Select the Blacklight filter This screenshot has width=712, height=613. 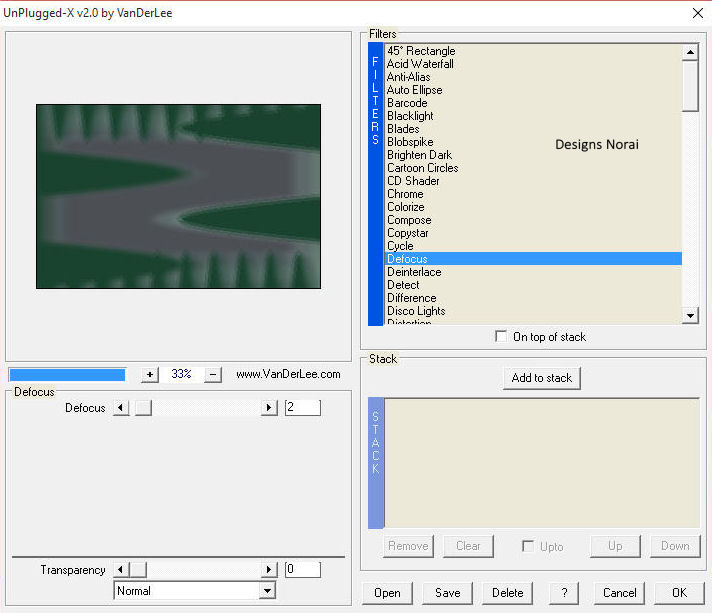[533, 116]
